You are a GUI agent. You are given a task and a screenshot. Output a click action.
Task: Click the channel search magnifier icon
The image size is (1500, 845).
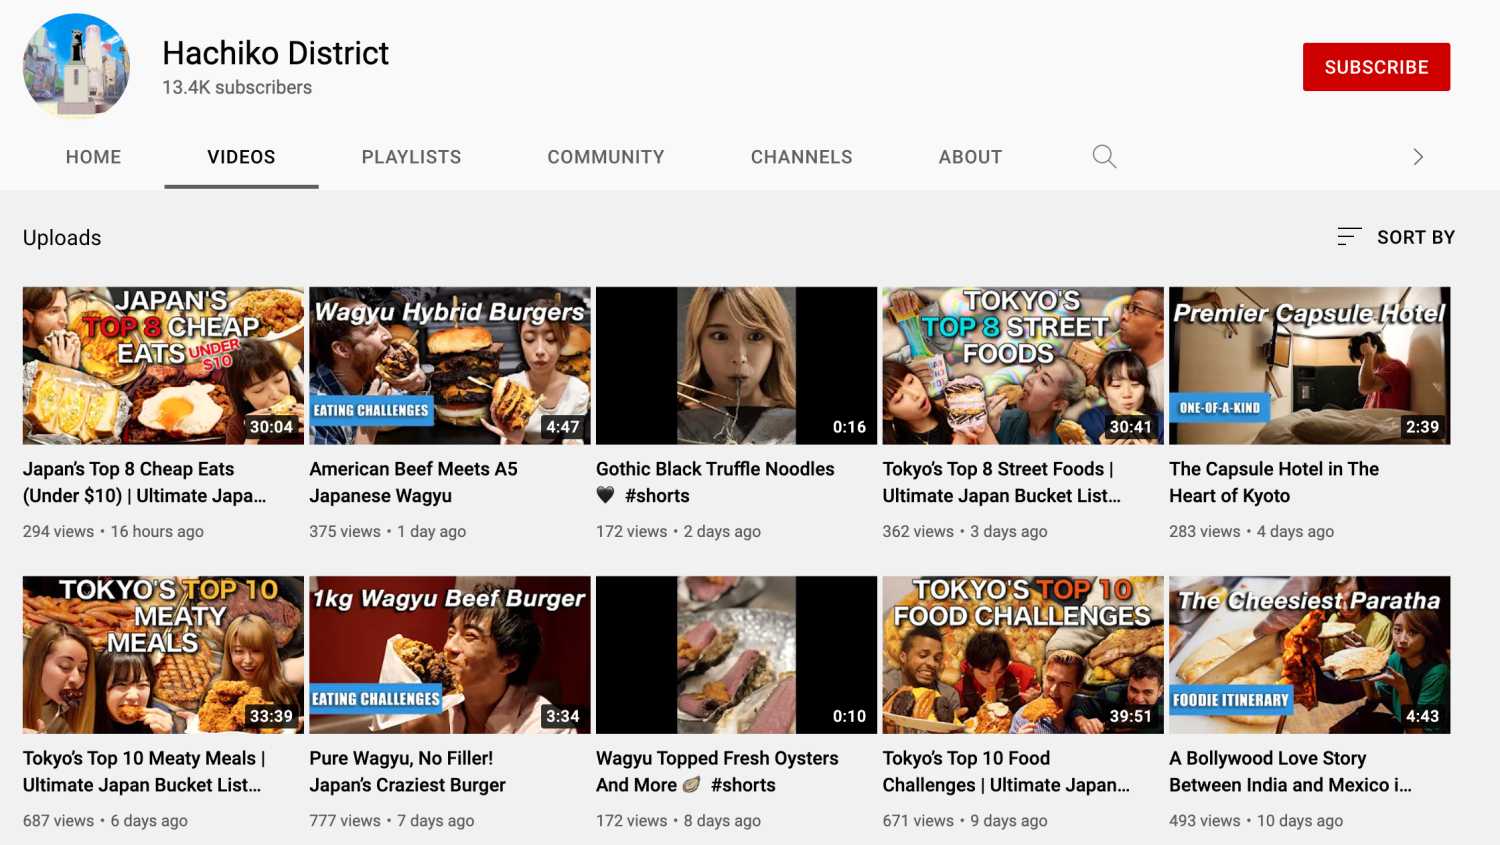point(1104,157)
